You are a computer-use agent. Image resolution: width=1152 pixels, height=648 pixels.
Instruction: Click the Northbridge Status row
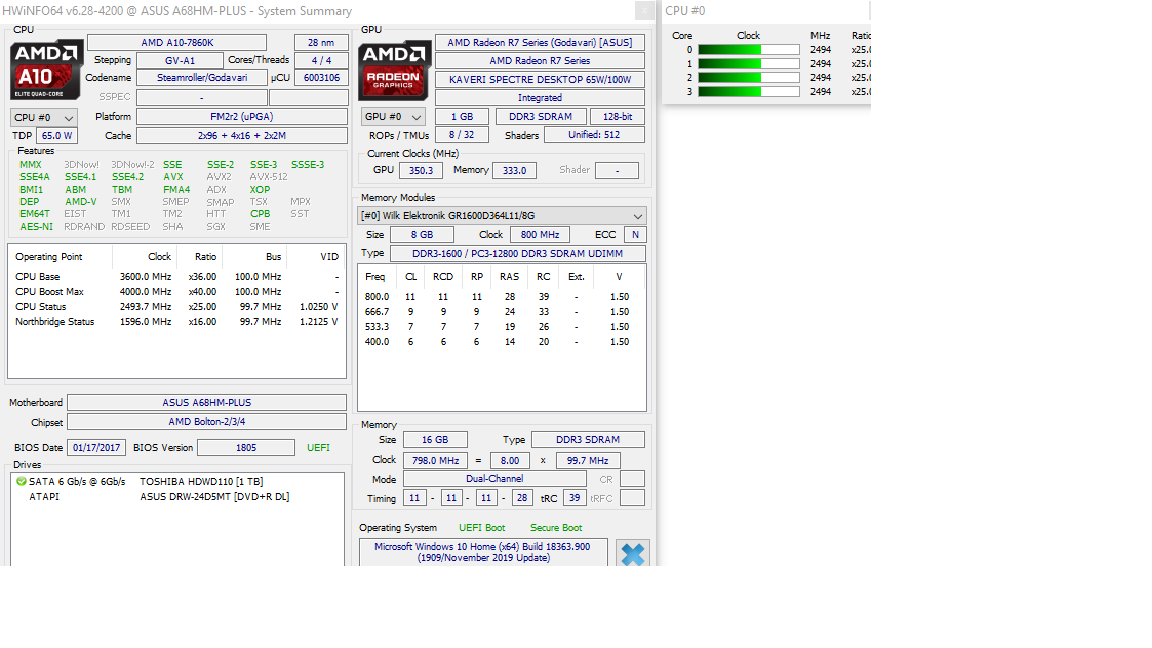point(176,322)
